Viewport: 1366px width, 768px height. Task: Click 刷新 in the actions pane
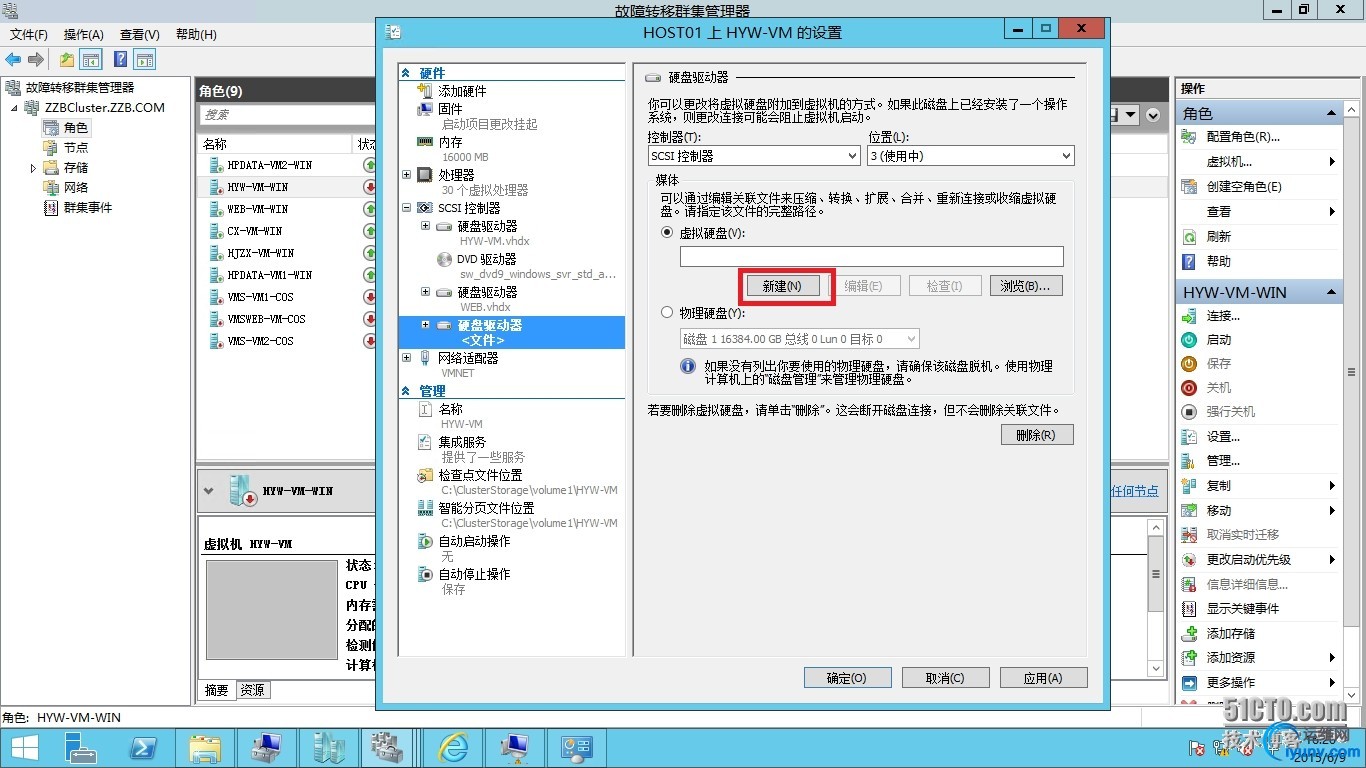coord(1219,237)
